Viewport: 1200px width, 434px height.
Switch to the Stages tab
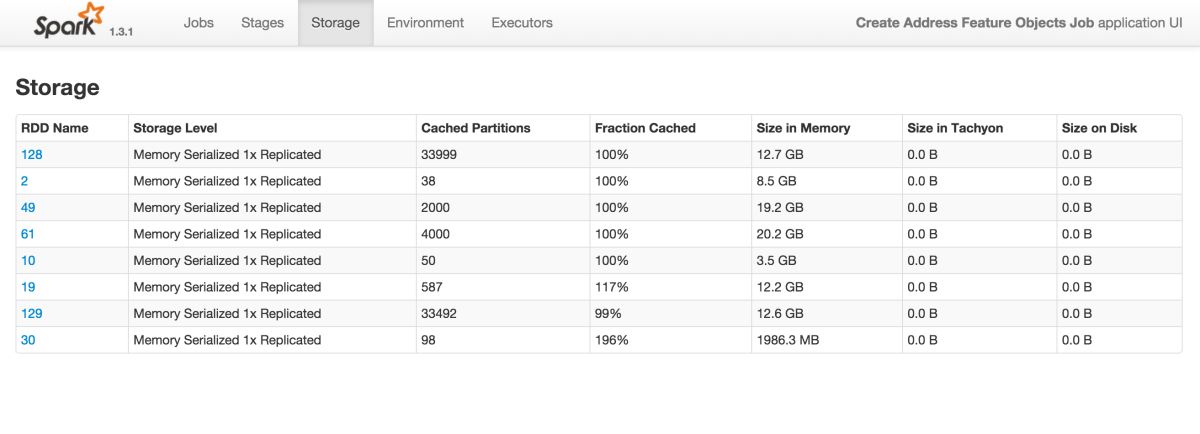point(262,22)
